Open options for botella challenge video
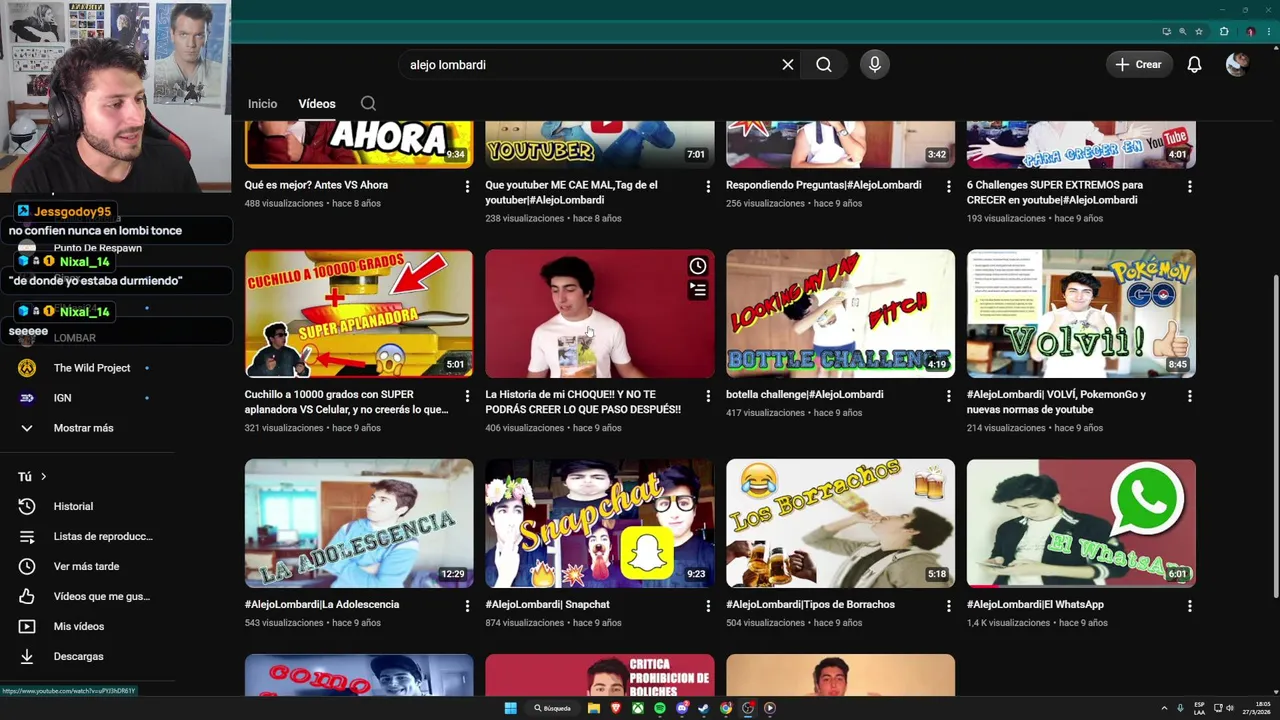Image resolution: width=1280 pixels, height=720 pixels. click(x=949, y=396)
